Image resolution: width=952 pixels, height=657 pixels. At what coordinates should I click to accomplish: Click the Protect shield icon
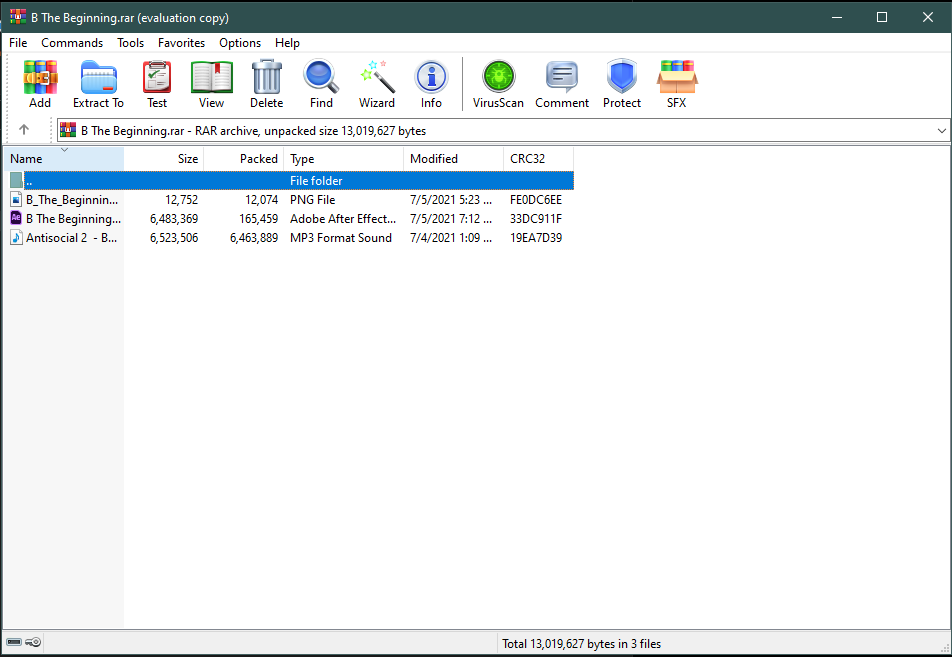pyautogui.click(x=622, y=84)
